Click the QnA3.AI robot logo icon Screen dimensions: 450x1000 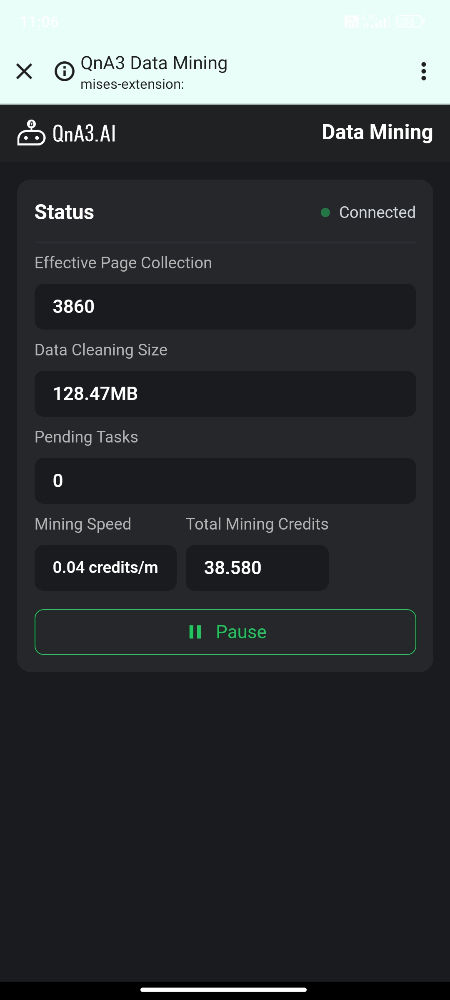pos(31,133)
